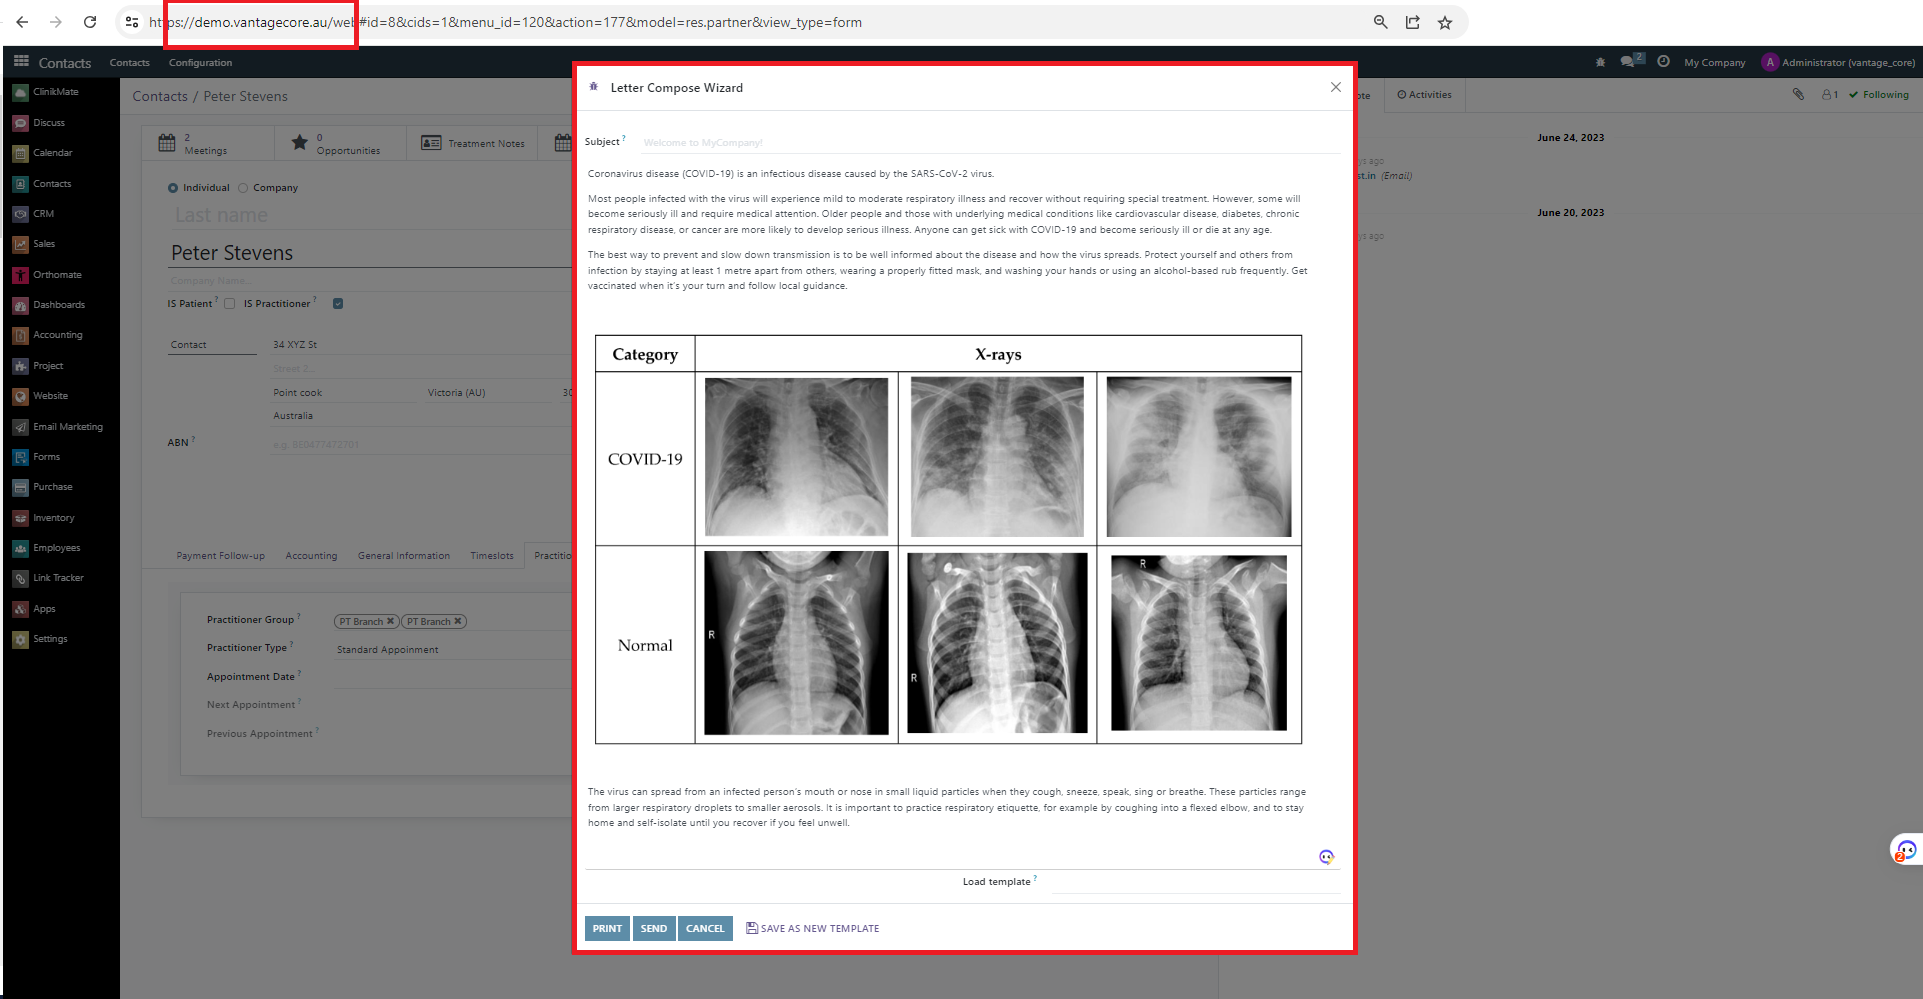Open the Load template dropdown
The height and width of the screenshot is (999, 1923).
[x=1194, y=882]
